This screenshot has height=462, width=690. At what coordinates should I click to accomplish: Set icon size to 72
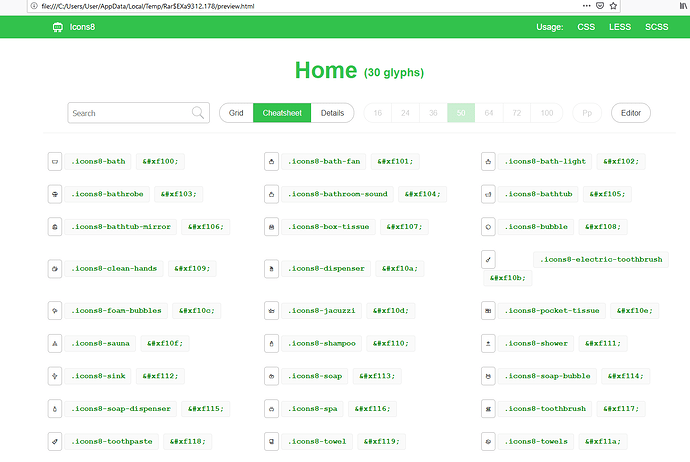(517, 113)
